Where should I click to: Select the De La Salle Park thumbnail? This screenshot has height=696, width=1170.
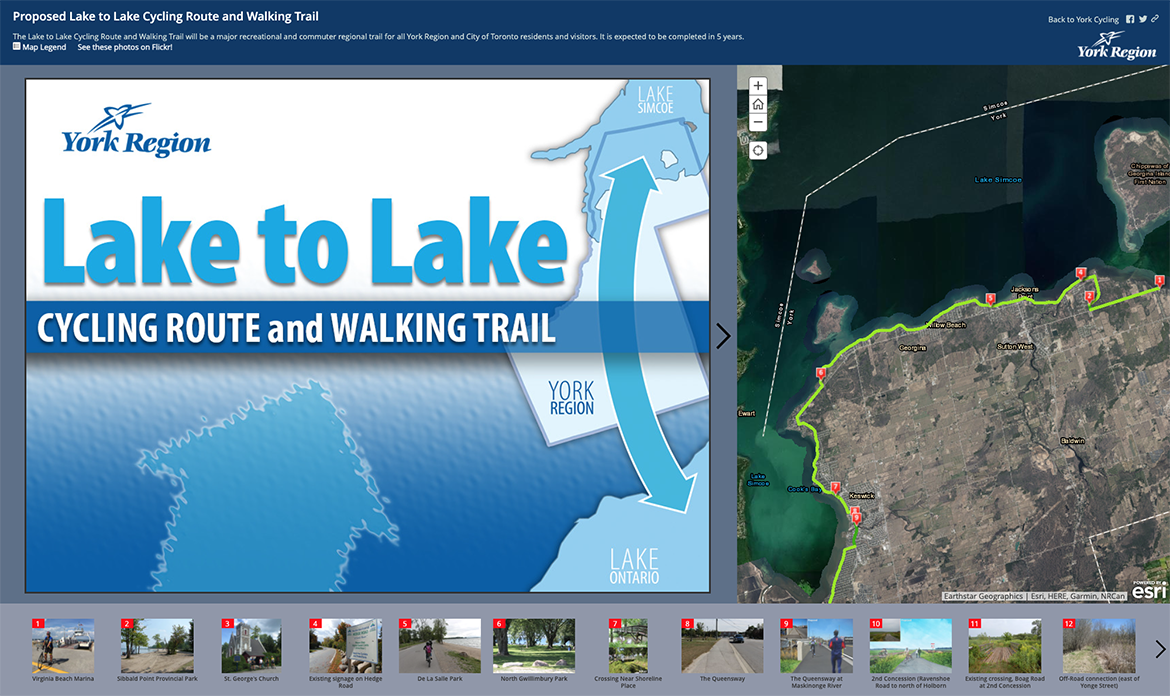440,645
